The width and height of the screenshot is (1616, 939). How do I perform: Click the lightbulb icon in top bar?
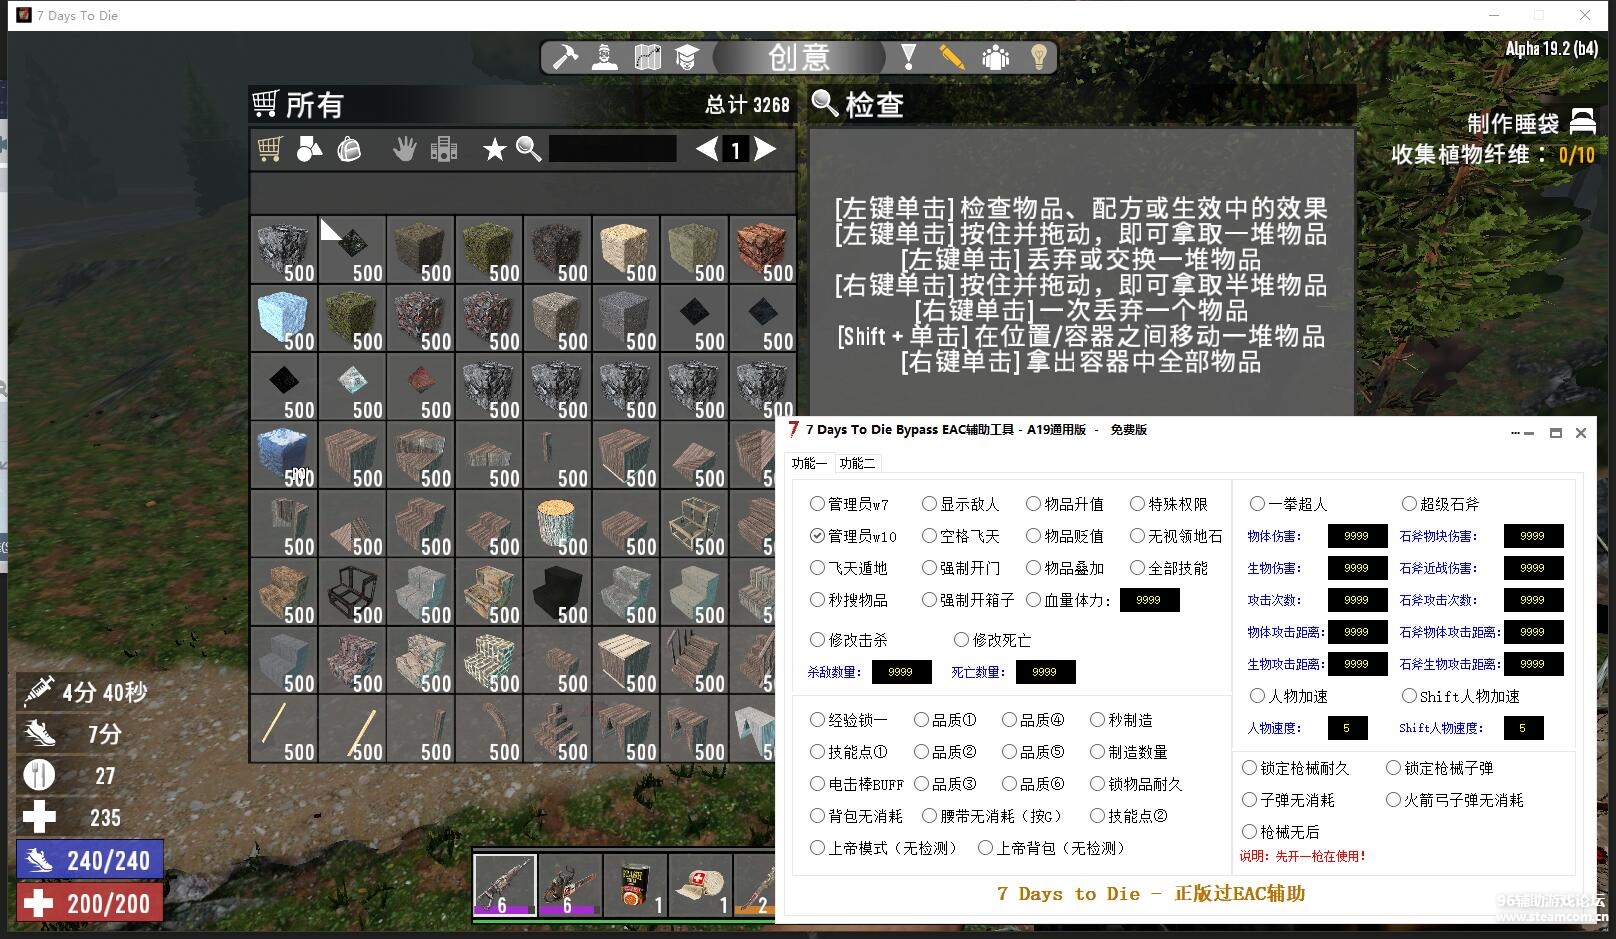1038,57
